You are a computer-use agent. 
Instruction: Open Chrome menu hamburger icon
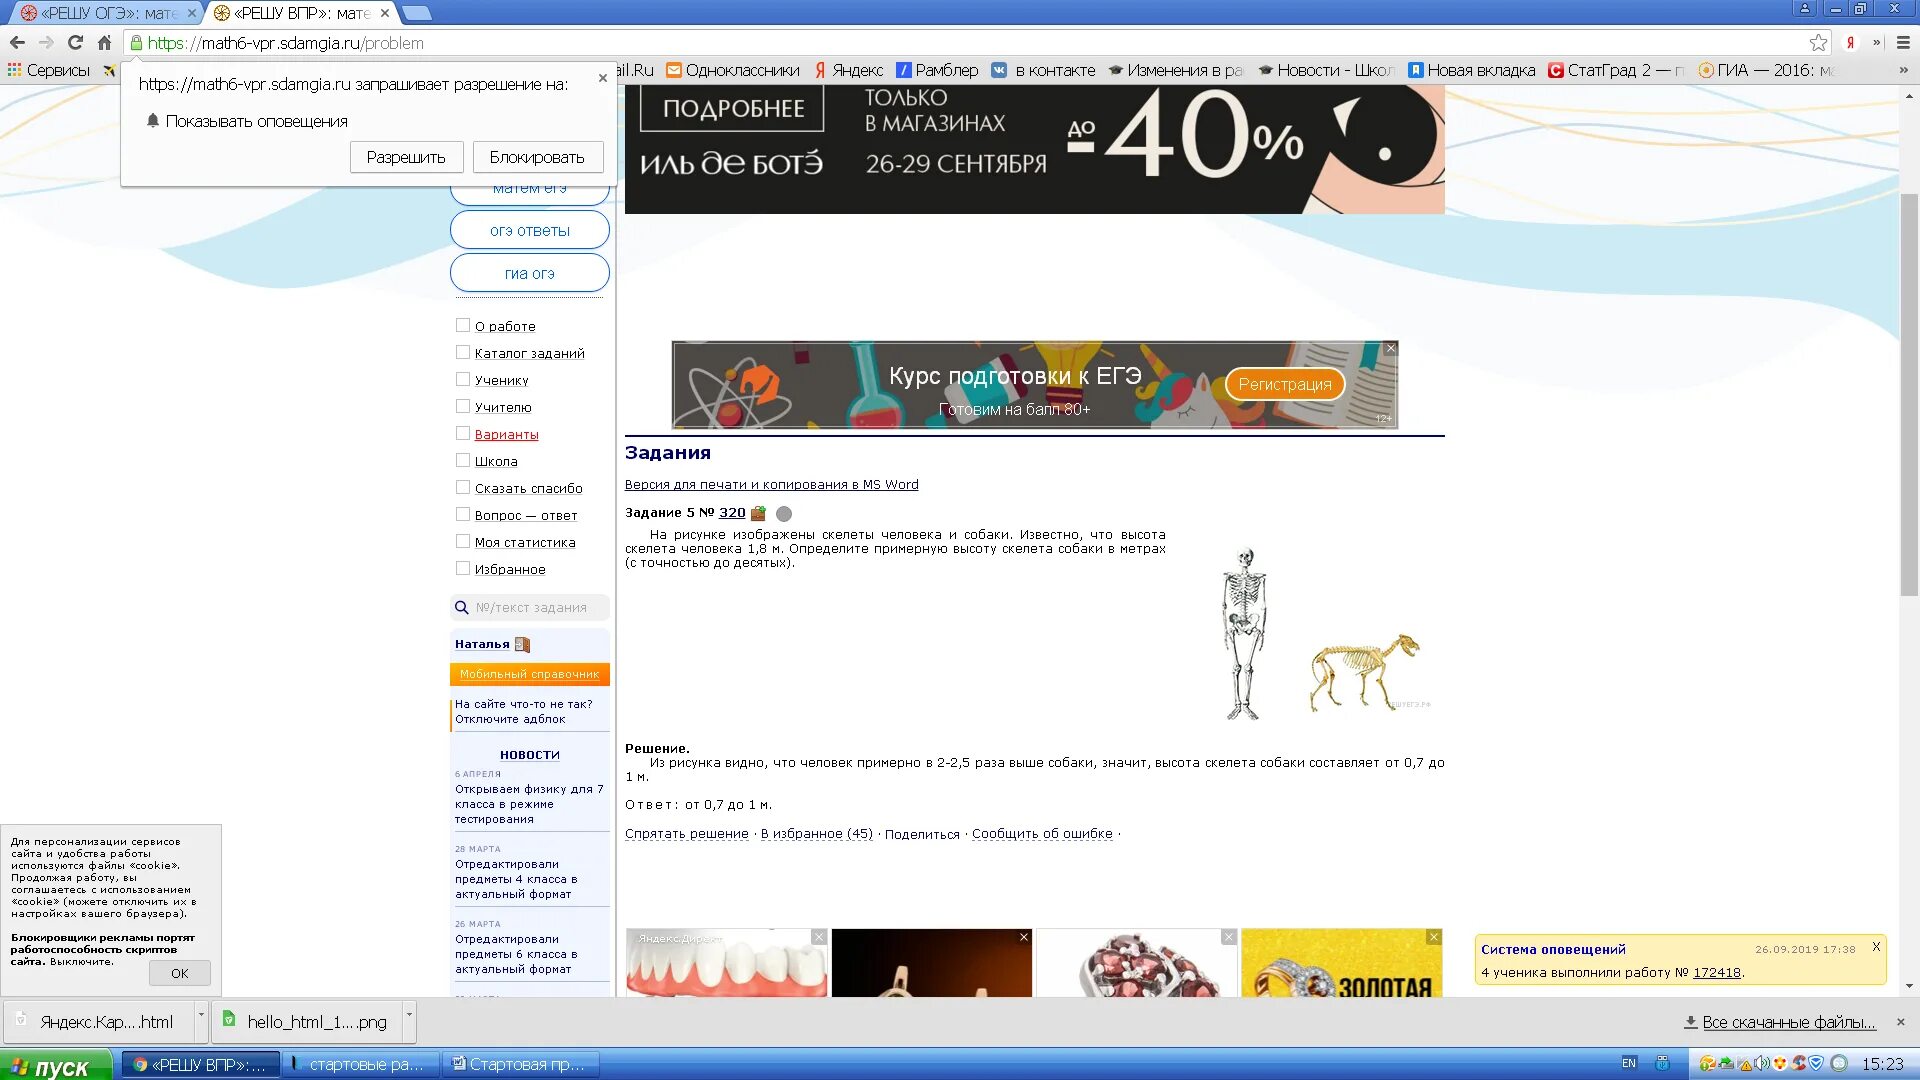coord(1903,43)
